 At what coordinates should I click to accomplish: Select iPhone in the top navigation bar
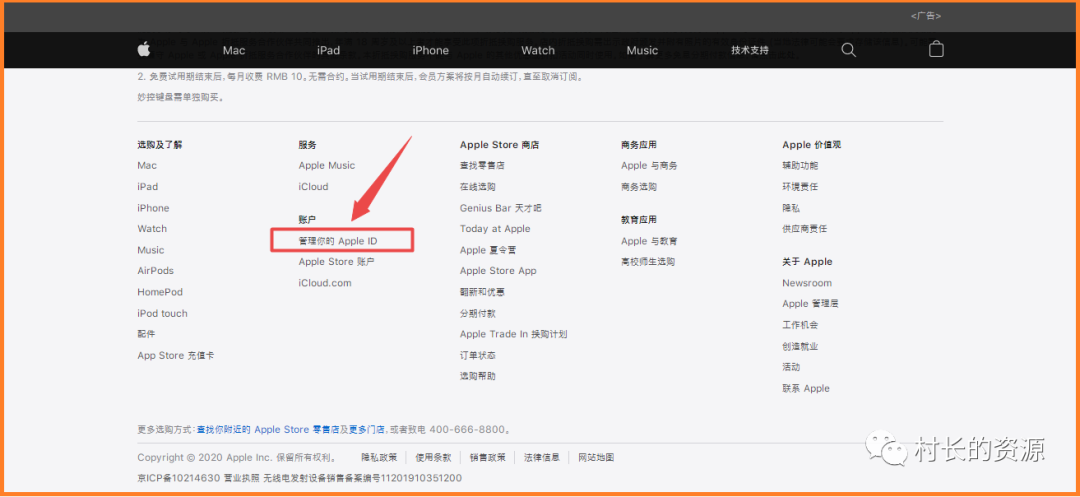[430, 50]
